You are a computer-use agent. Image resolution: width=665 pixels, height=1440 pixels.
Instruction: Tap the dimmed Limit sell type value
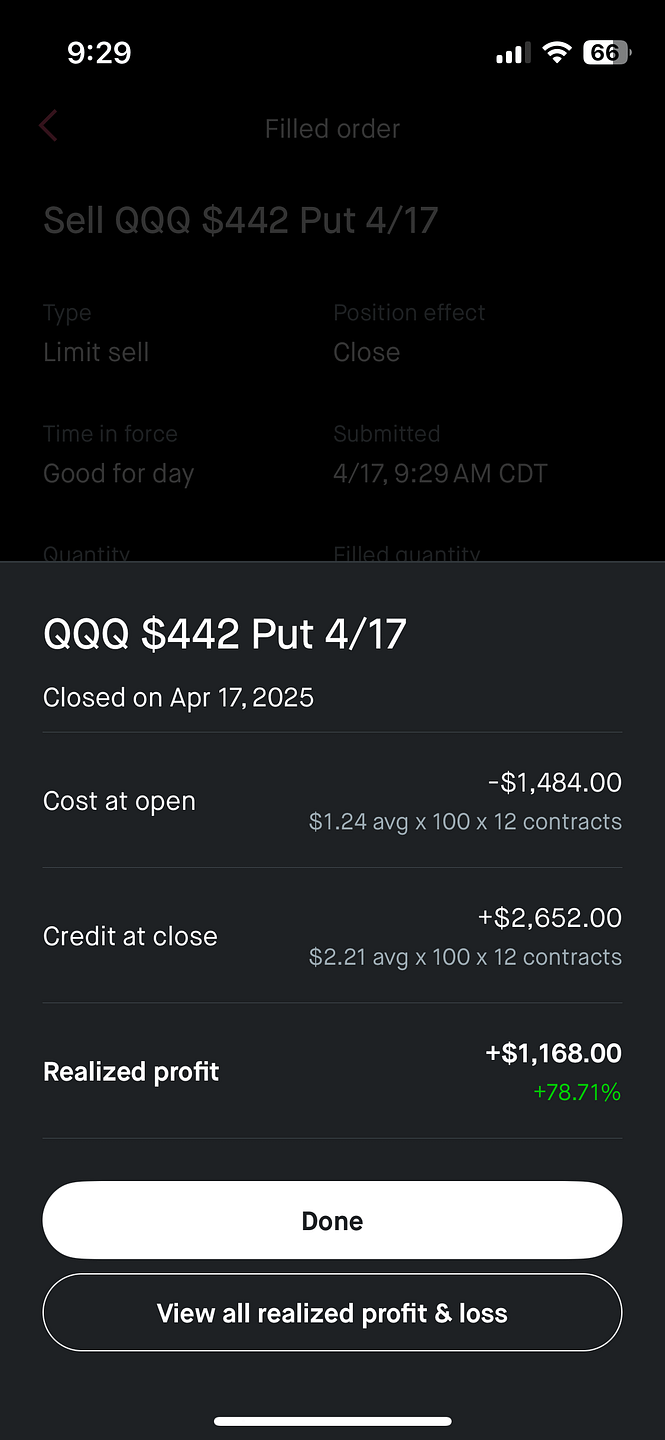[x=96, y=352]
